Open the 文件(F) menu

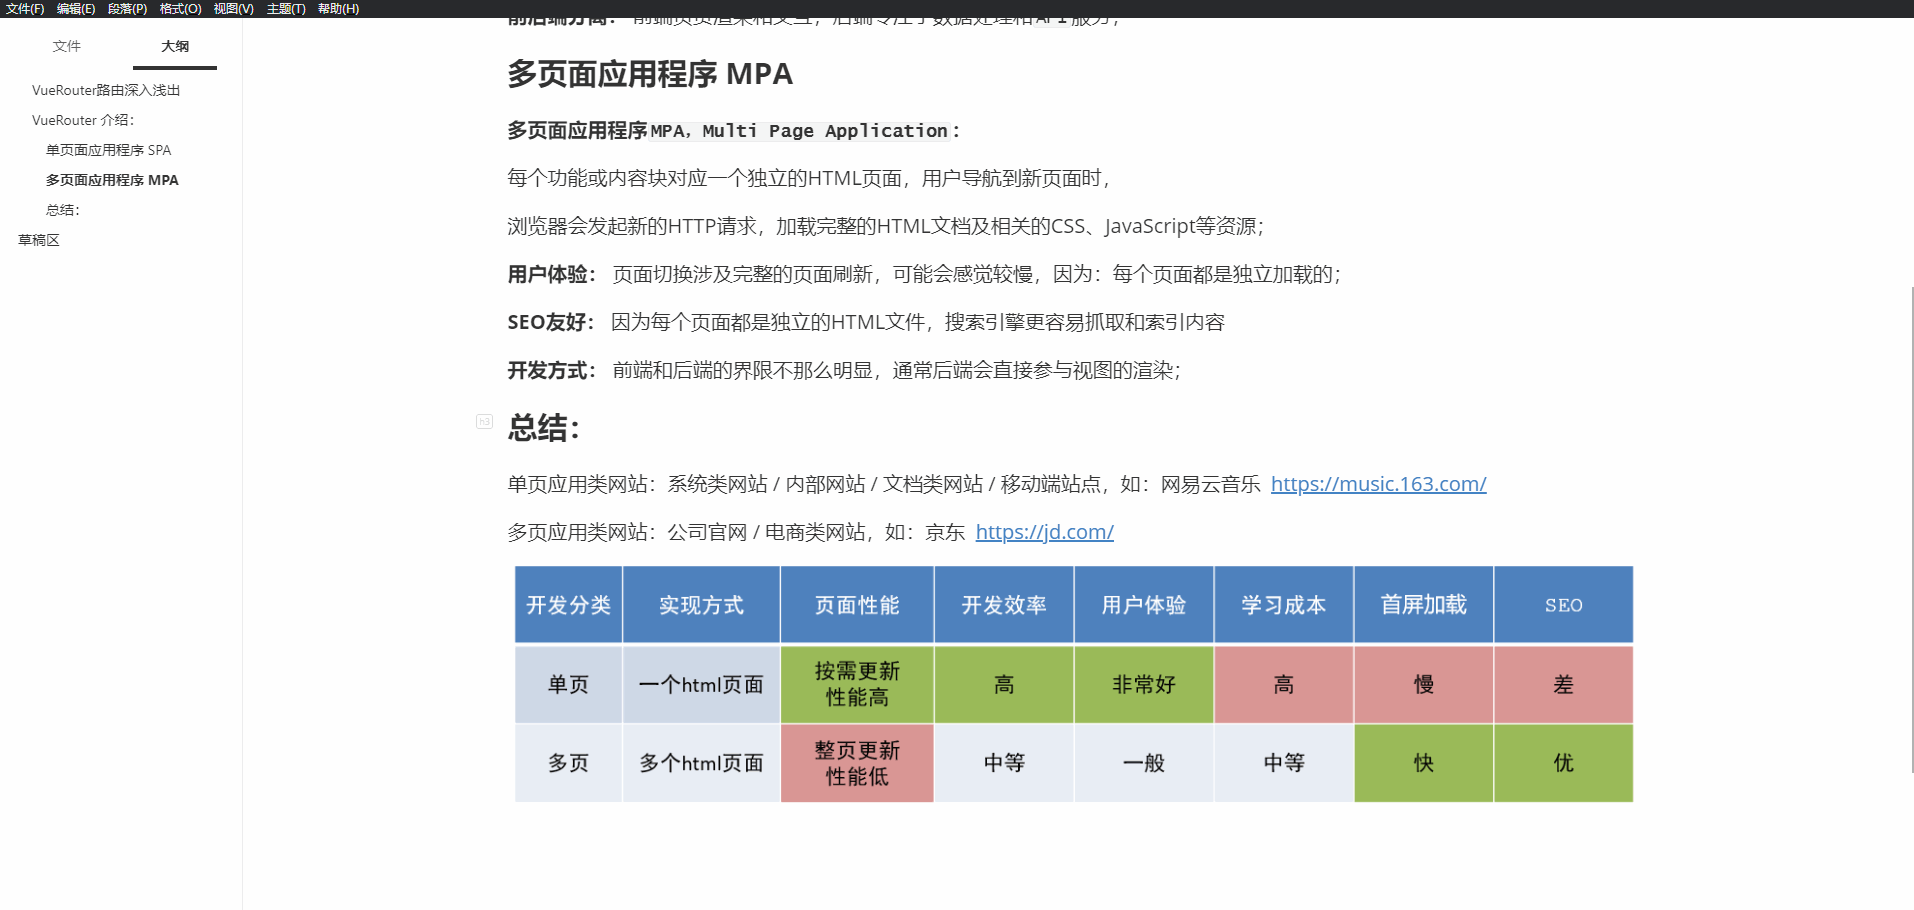[26, 8]
